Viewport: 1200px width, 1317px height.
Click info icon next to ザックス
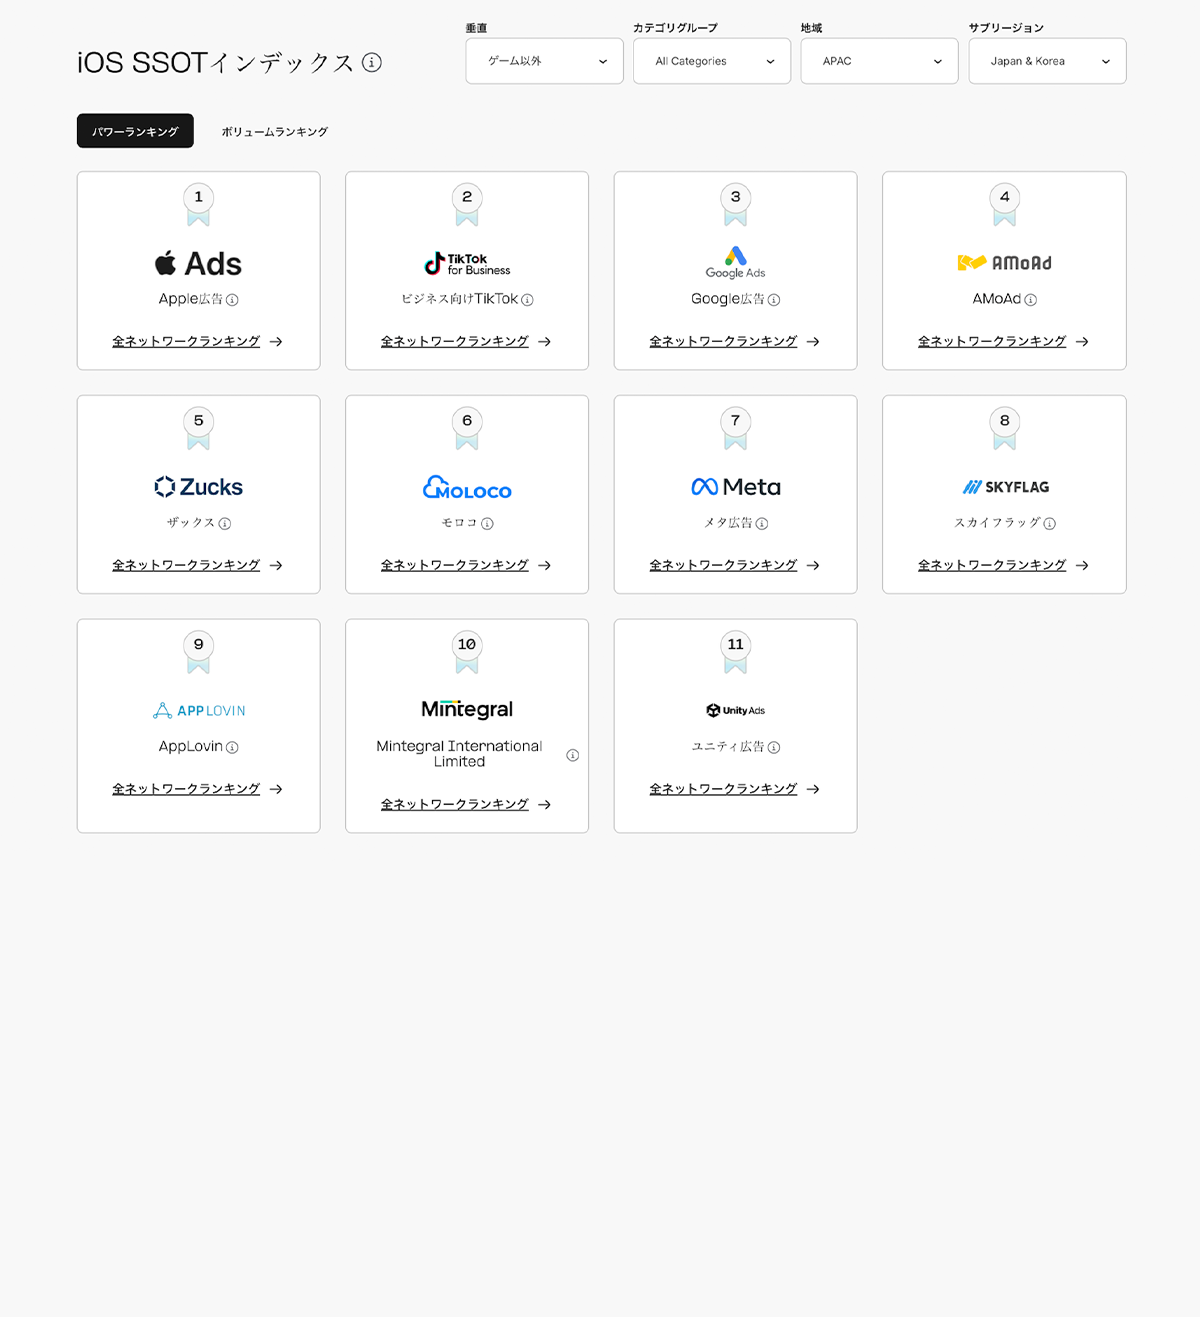[225, 524]
